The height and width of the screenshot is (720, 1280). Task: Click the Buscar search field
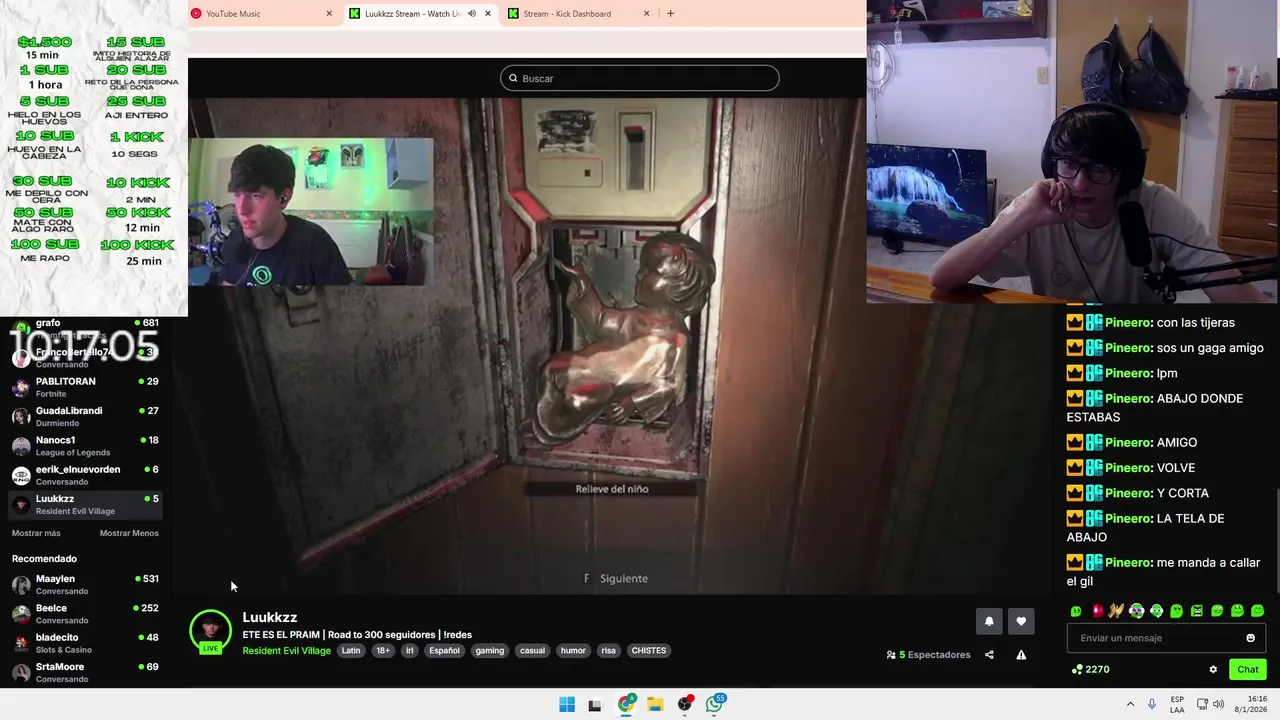click(640, 78)
